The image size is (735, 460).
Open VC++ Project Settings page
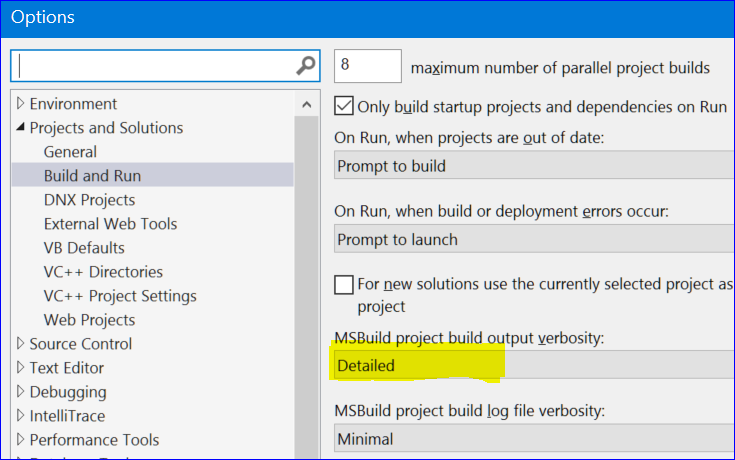tap(120, 296)
